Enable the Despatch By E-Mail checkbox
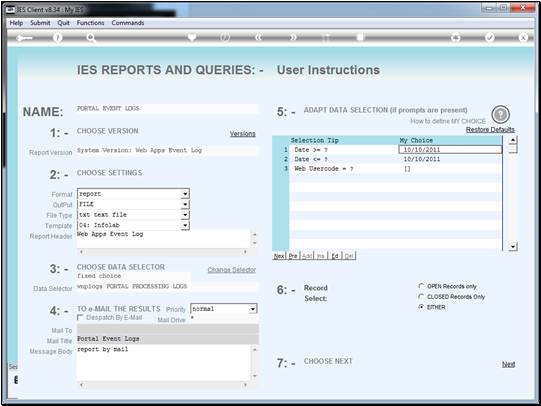541x406 pixels. point(80,317)
